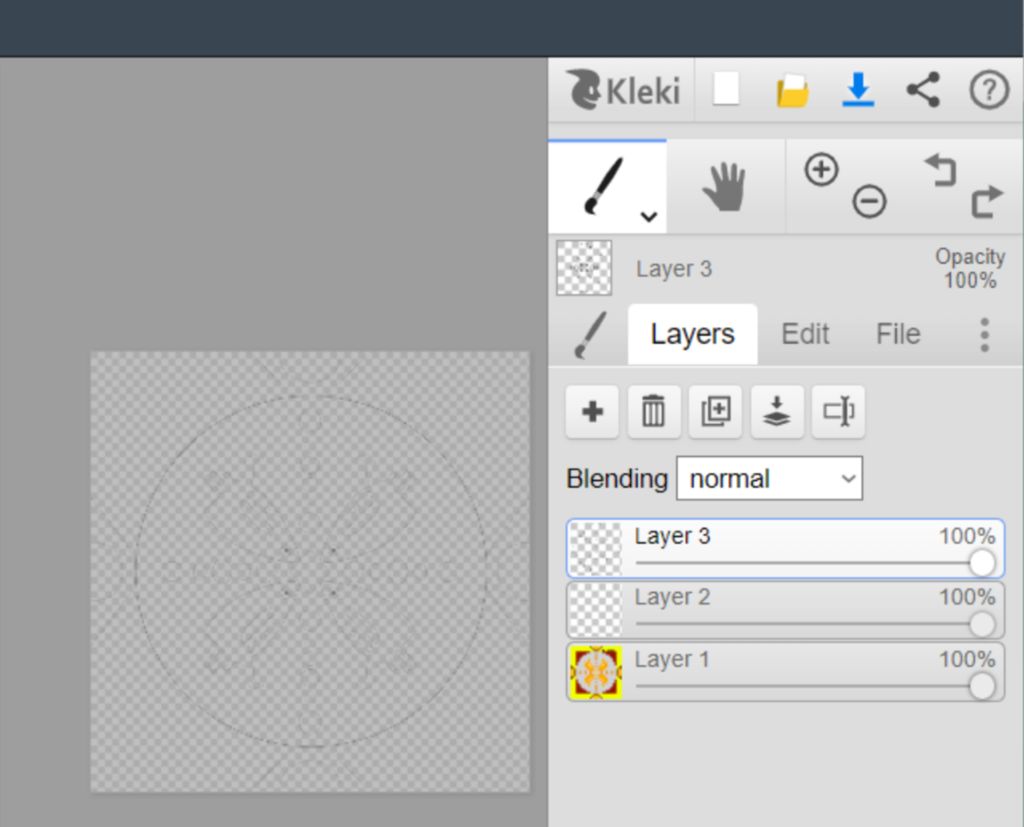Screen dimensions: 1024x827
Task: Expand the brush tool options arrow
Action: point(648,216)
